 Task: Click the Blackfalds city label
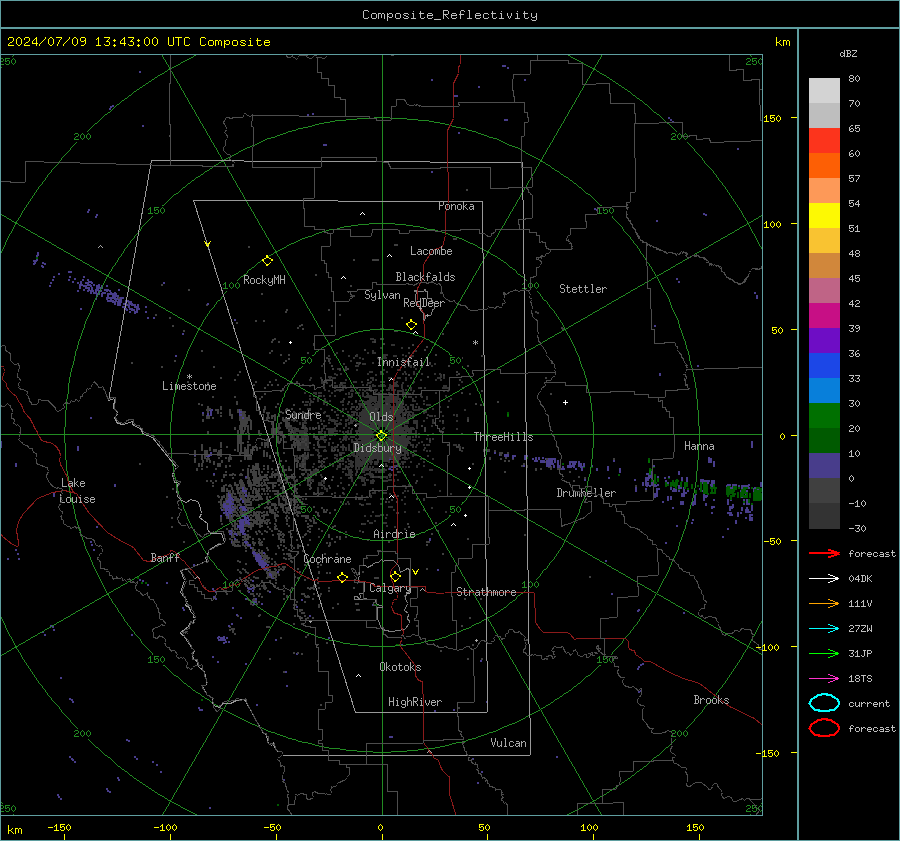pyautogui.click(x=425, y=277)
